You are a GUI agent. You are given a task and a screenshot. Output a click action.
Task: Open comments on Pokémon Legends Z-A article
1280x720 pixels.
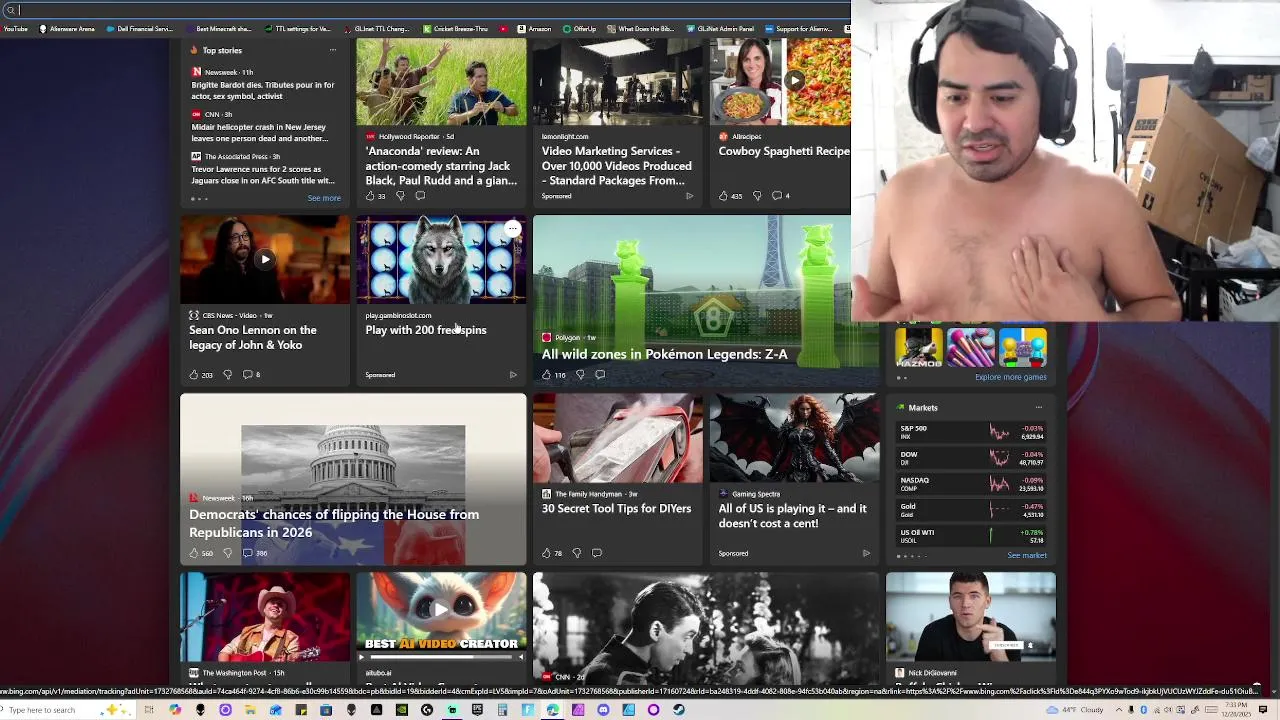point(600,375)
